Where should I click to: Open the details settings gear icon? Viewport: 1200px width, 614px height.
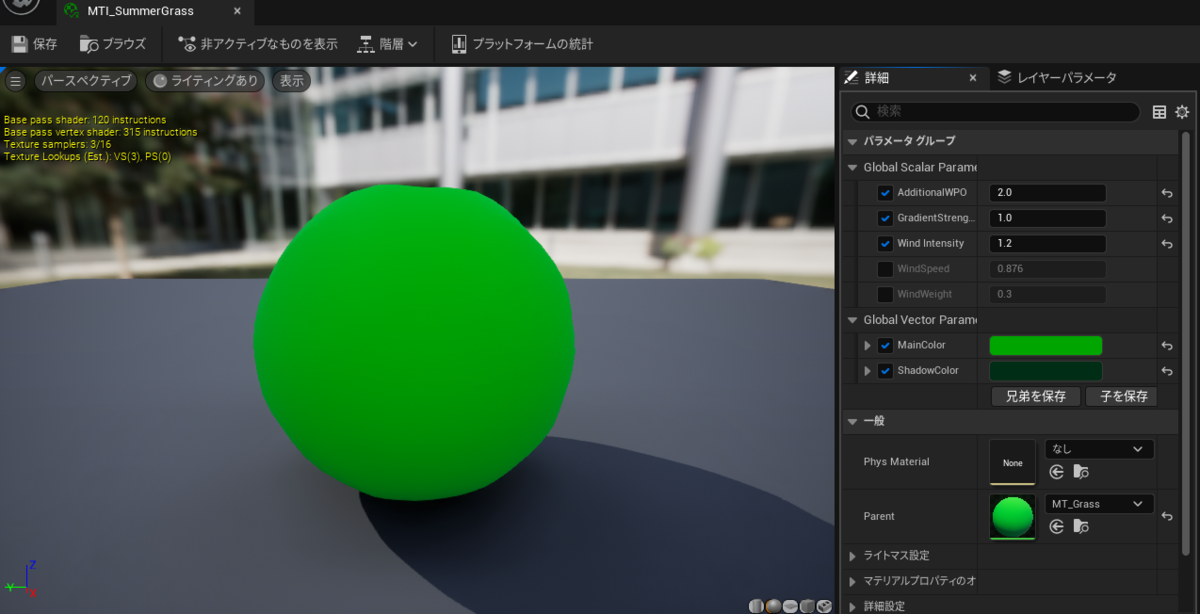pyautogui.click(x=1182, y=112)
